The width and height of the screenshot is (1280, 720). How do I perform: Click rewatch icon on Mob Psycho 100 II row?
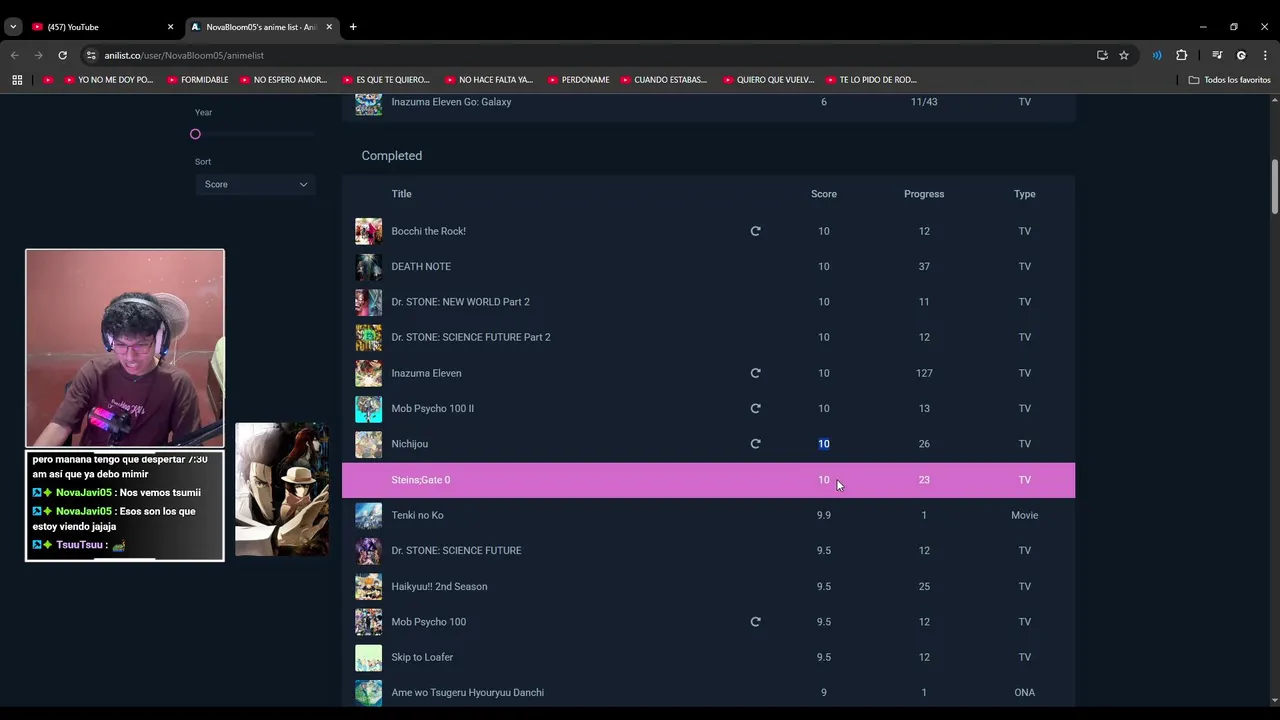(x=755, y=408)
